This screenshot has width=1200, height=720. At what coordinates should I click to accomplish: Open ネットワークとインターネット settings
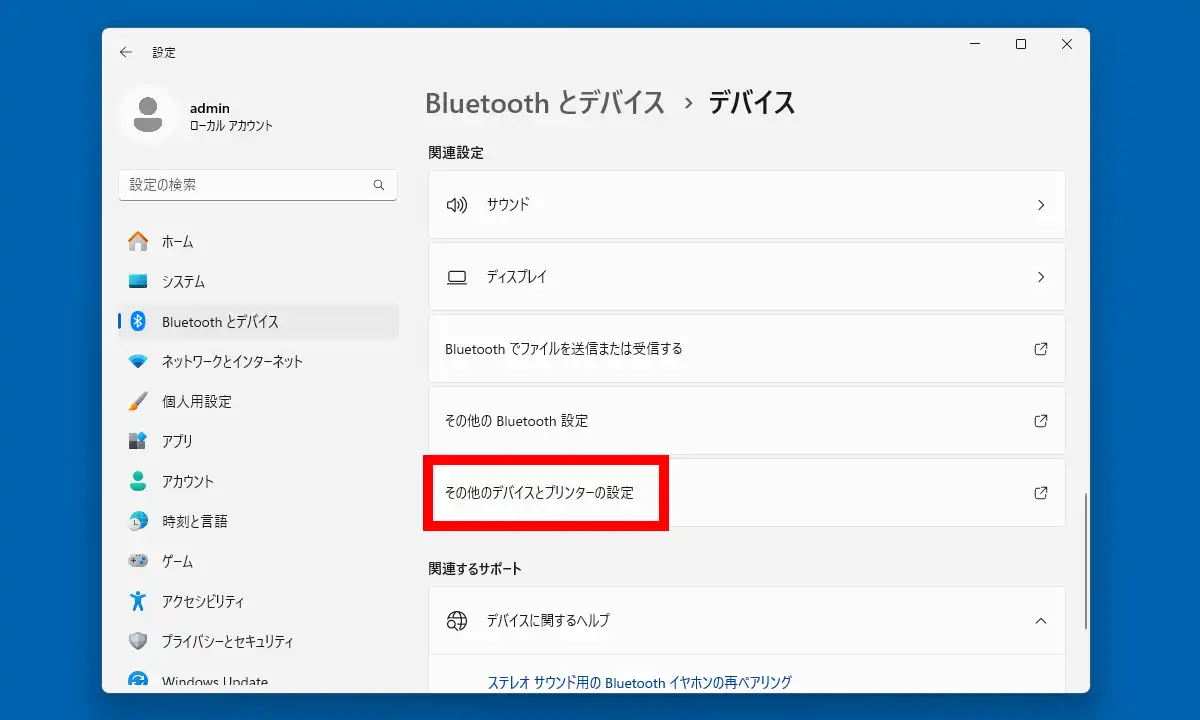[x=258, y=361]
